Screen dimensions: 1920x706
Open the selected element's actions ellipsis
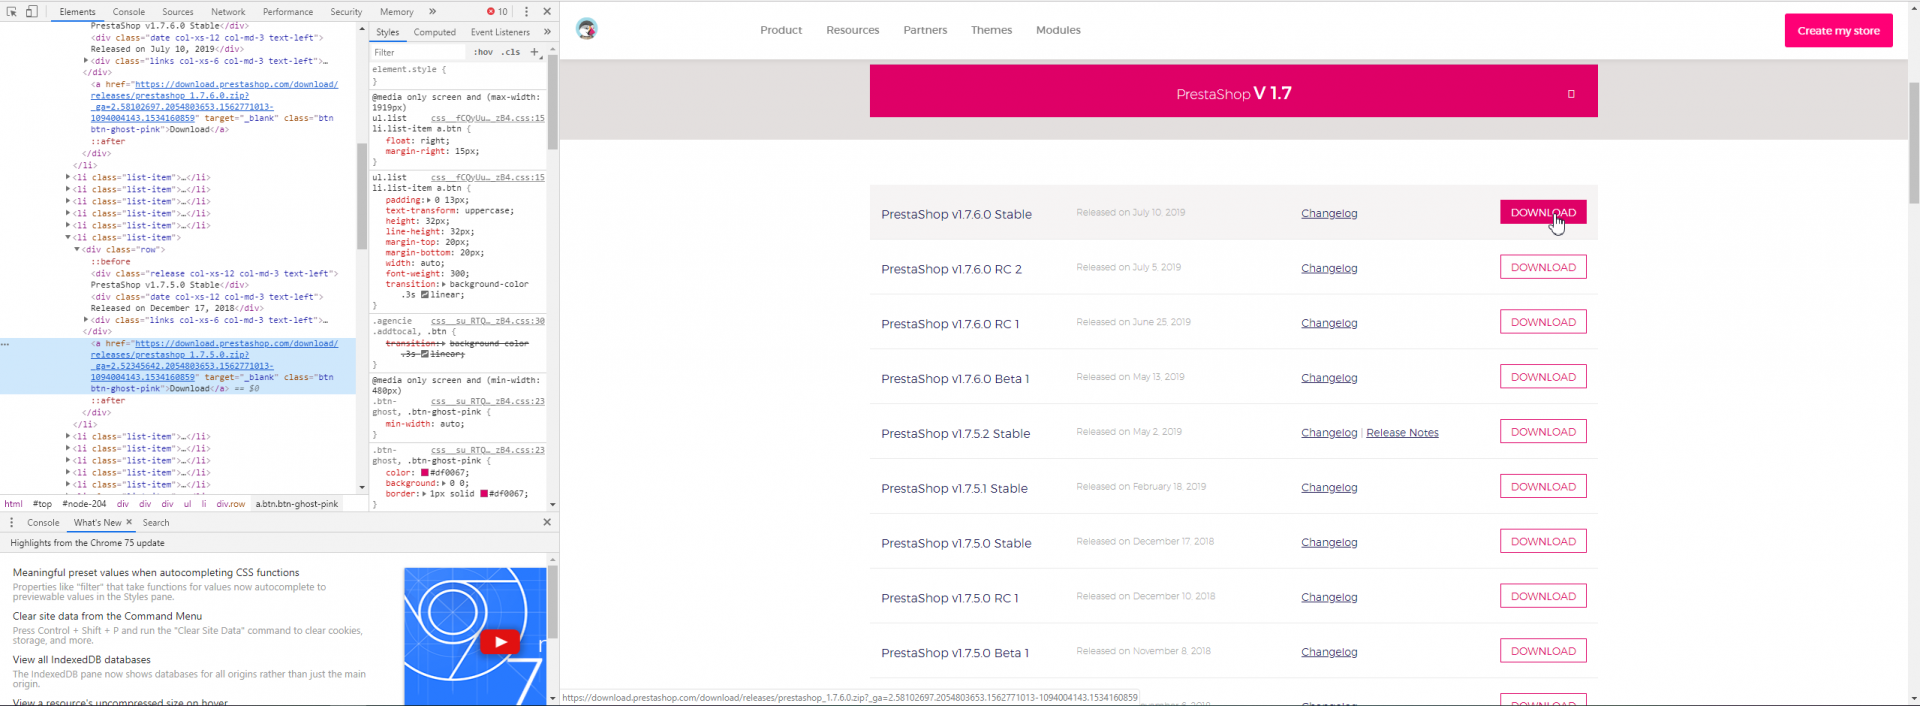click(5, 343)
